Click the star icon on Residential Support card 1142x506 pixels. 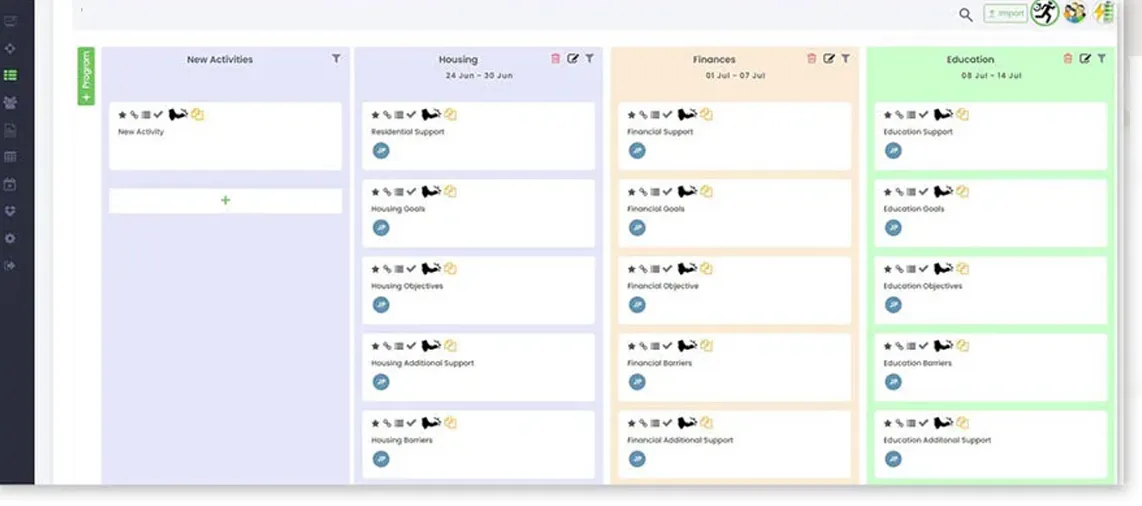[376, 115]
